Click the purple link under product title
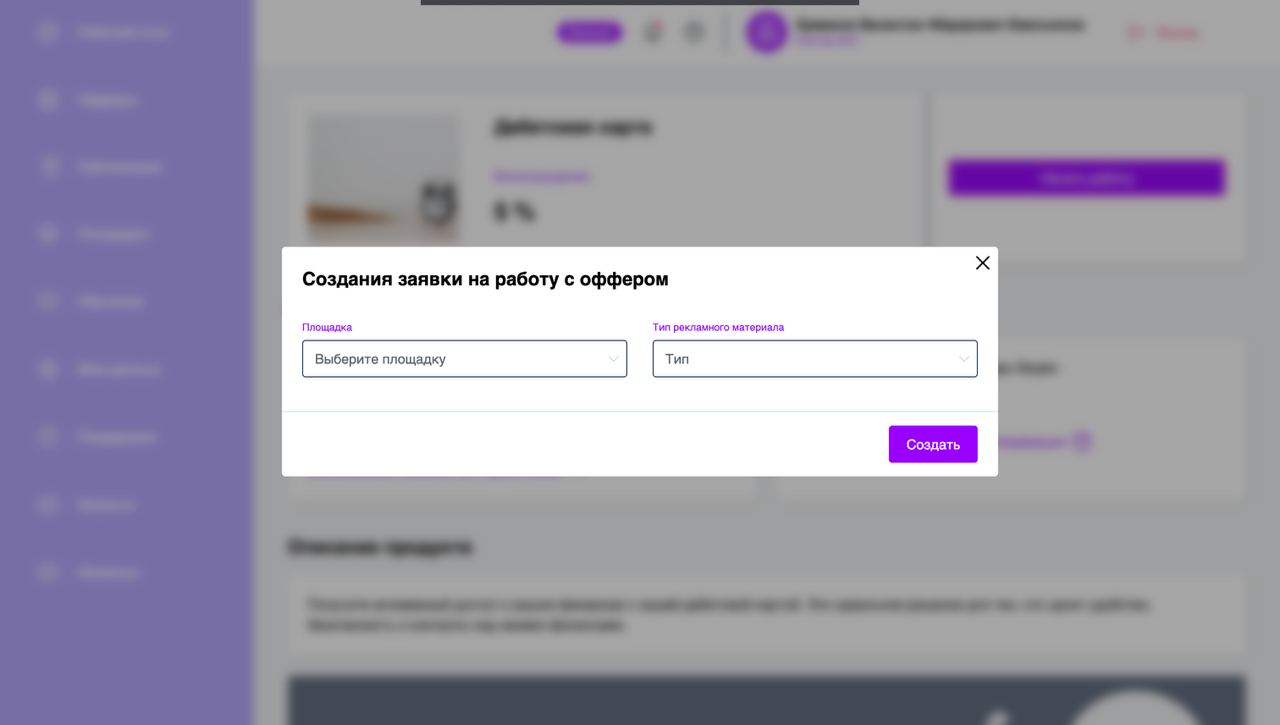The image size is (1280, 725). (541, 176)
